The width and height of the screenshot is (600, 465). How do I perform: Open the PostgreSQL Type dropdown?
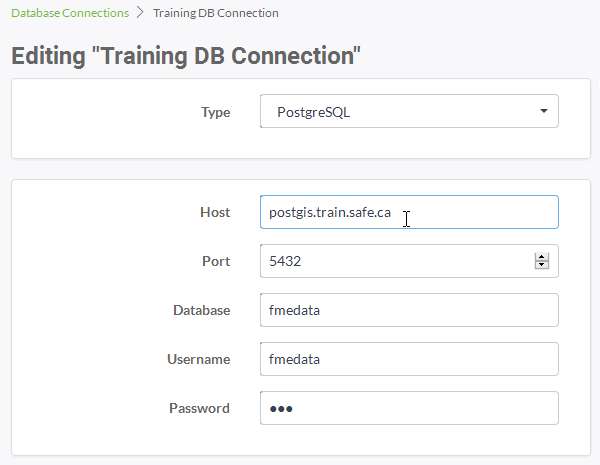pyautogui.click(x=409, y=111)
